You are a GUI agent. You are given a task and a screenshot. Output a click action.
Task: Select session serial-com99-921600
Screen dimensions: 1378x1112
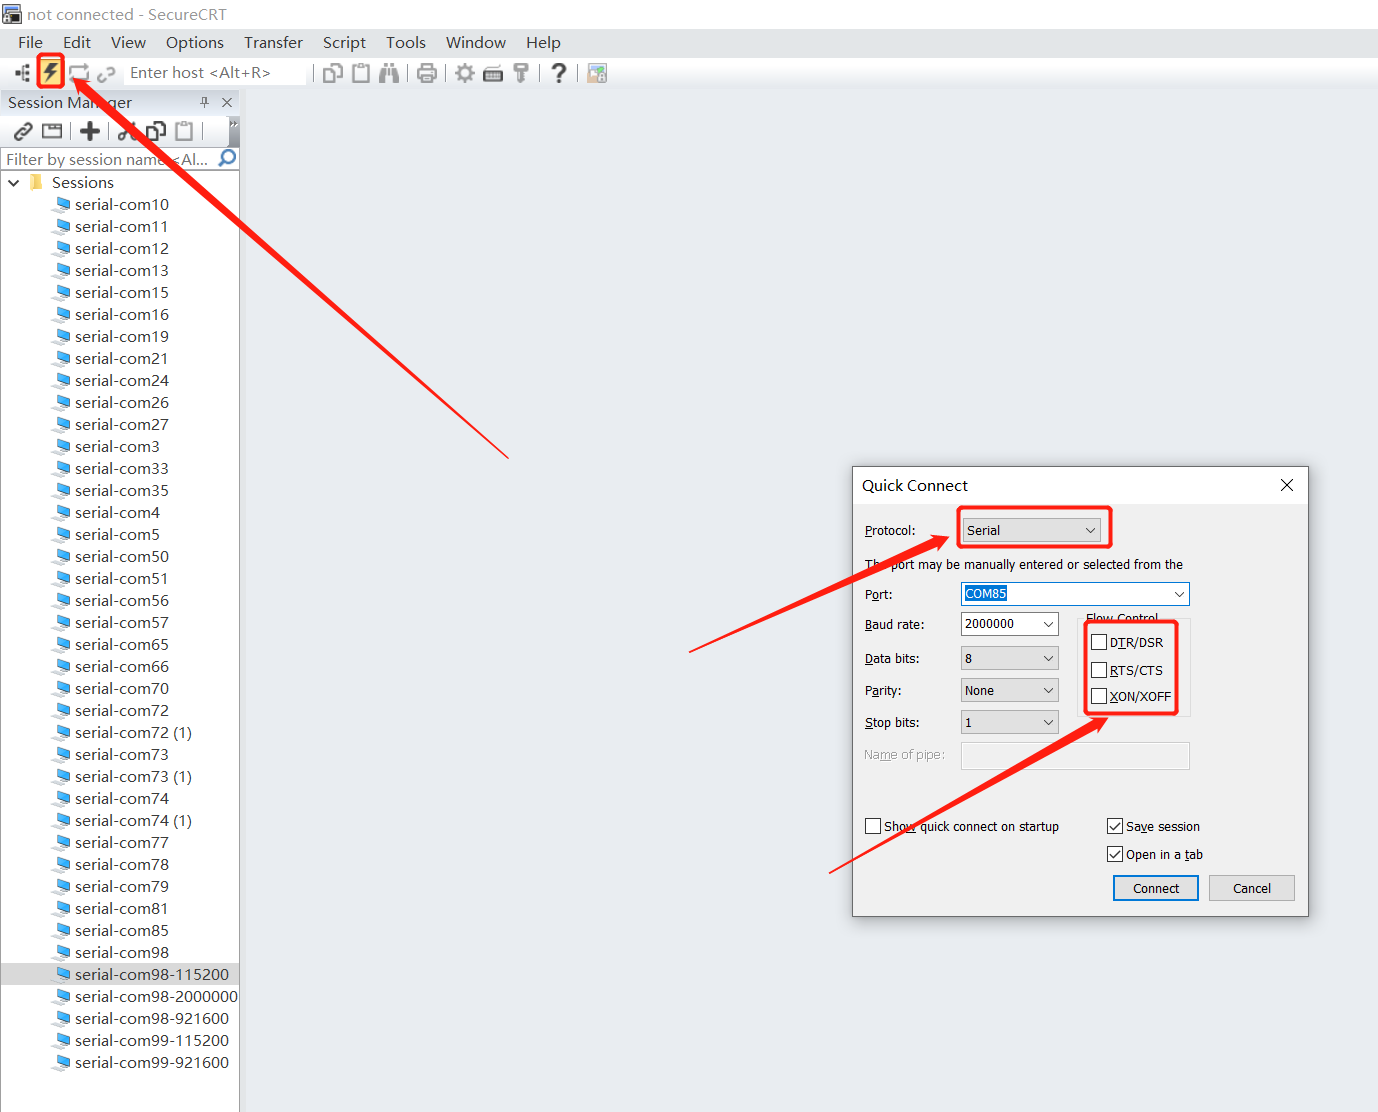point(152,1062)
